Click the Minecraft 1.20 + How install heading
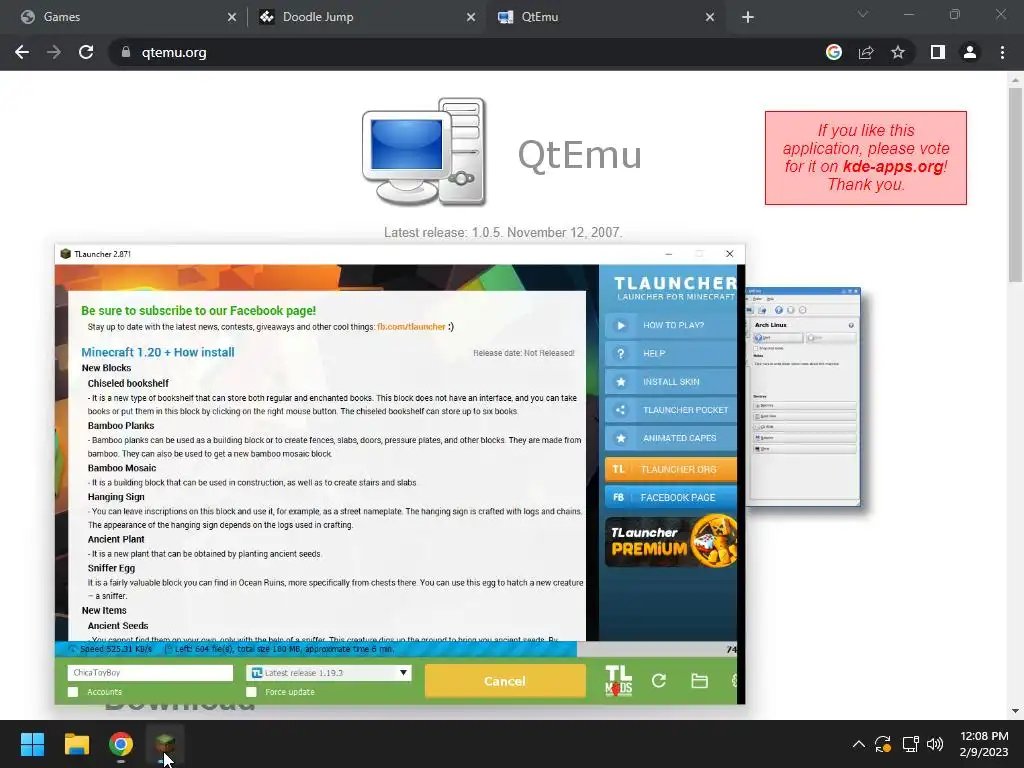1024x768 pixels. click(157, 352)
